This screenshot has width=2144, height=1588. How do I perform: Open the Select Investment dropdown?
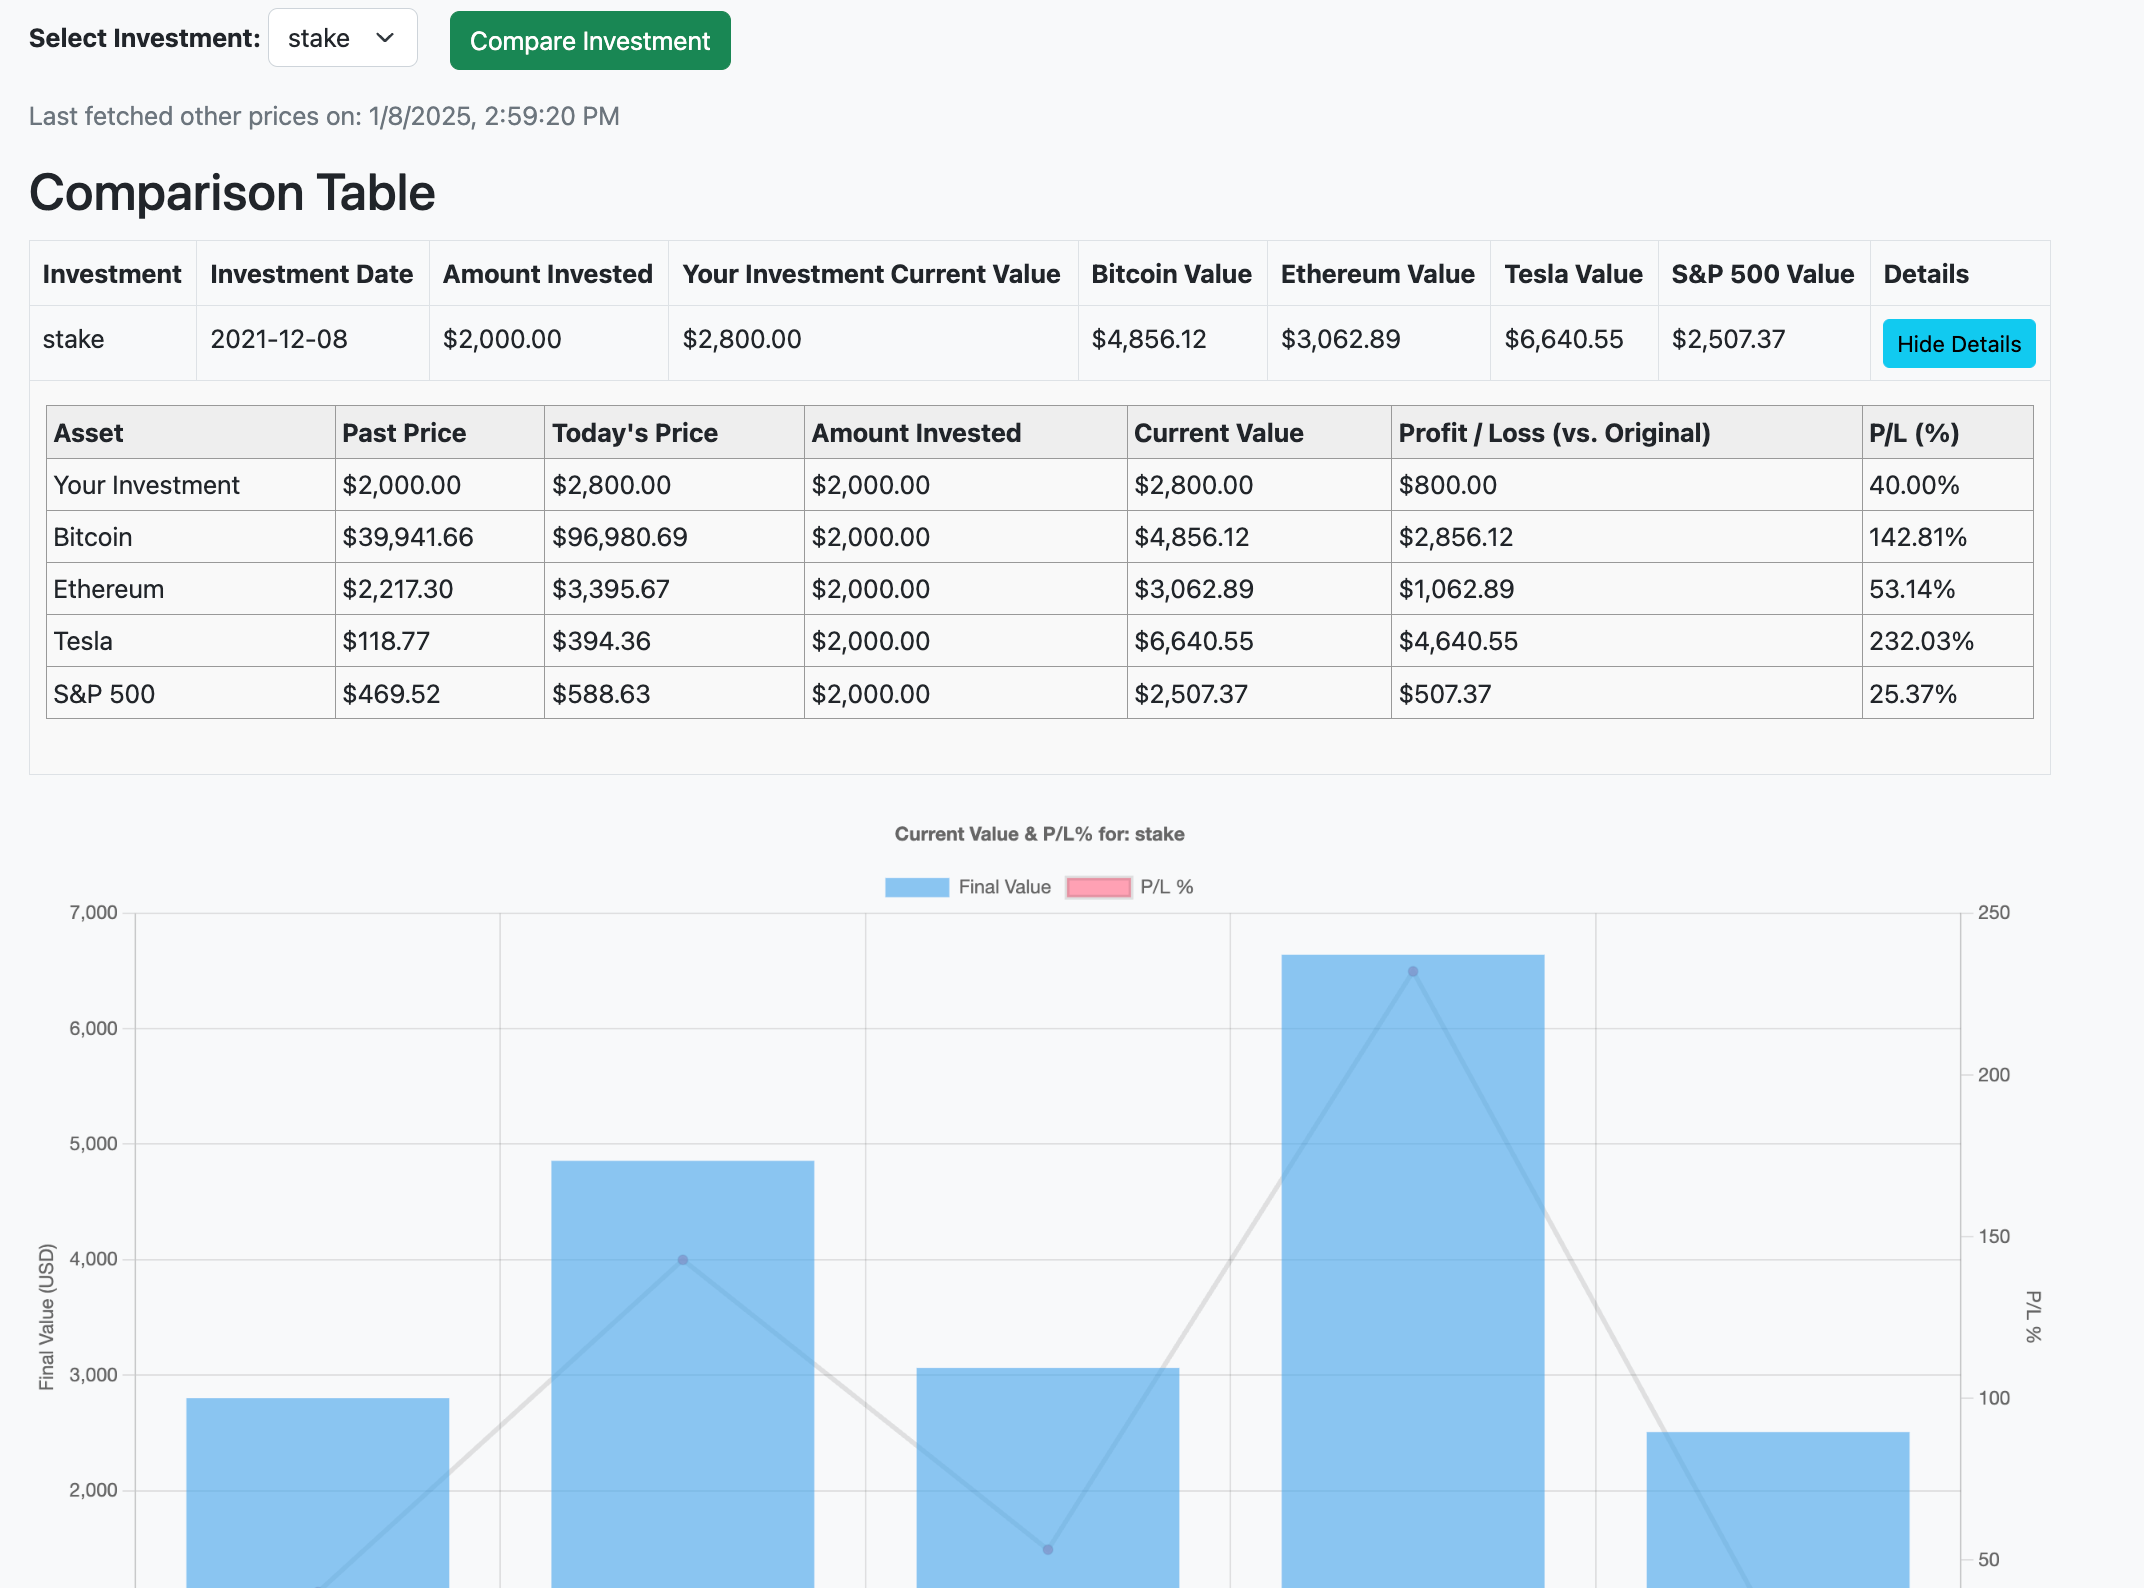[342, 39]
